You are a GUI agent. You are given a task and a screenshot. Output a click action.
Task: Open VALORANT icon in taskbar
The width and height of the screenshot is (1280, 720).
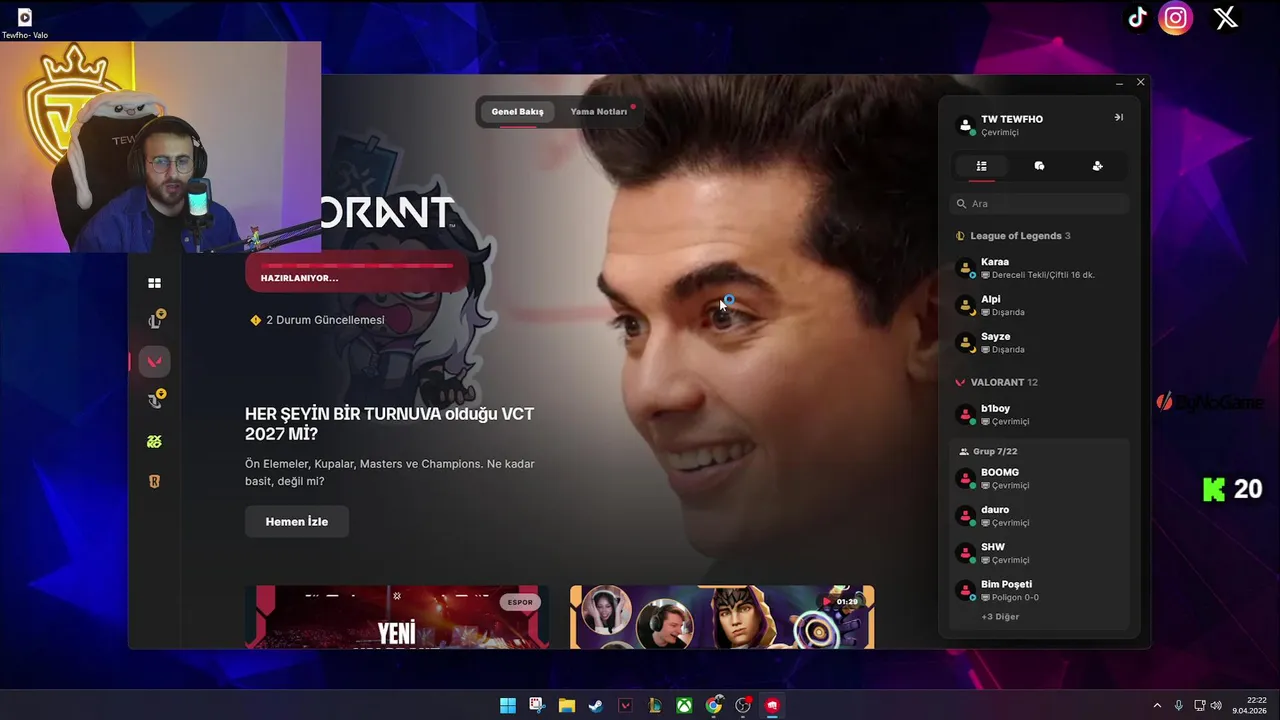pyautogui.click(x=626, y=705)
